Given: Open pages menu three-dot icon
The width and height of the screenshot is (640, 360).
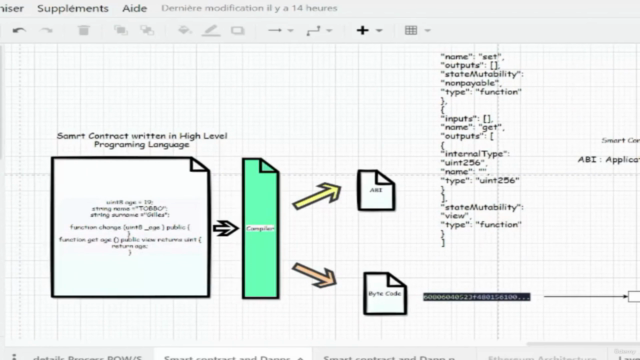Looking at the screenshot, I should click(x=14, y=356).
